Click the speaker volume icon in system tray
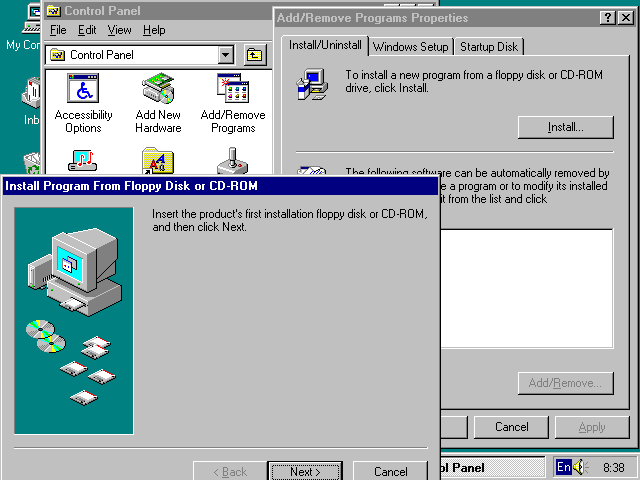Screen dimensions: 640x480 point(581,467)
